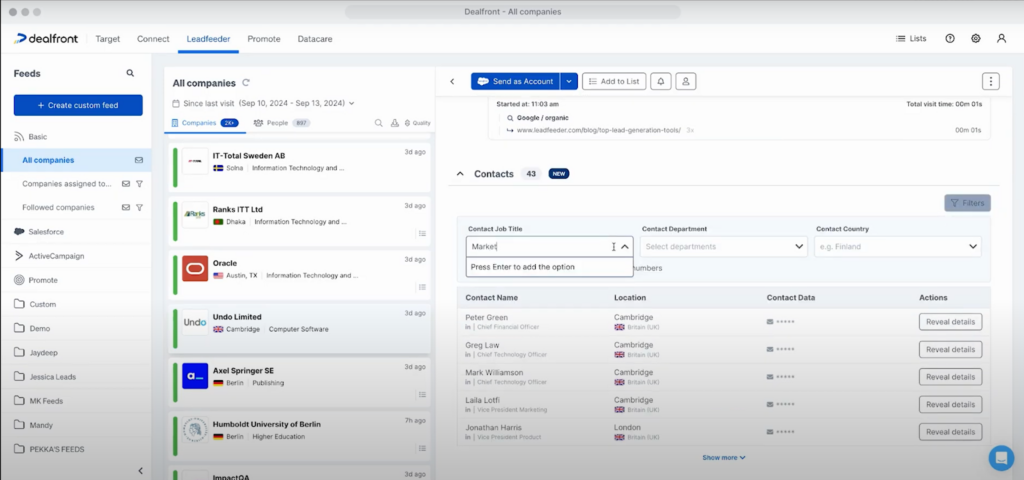Open the help question mark icon

950,39
